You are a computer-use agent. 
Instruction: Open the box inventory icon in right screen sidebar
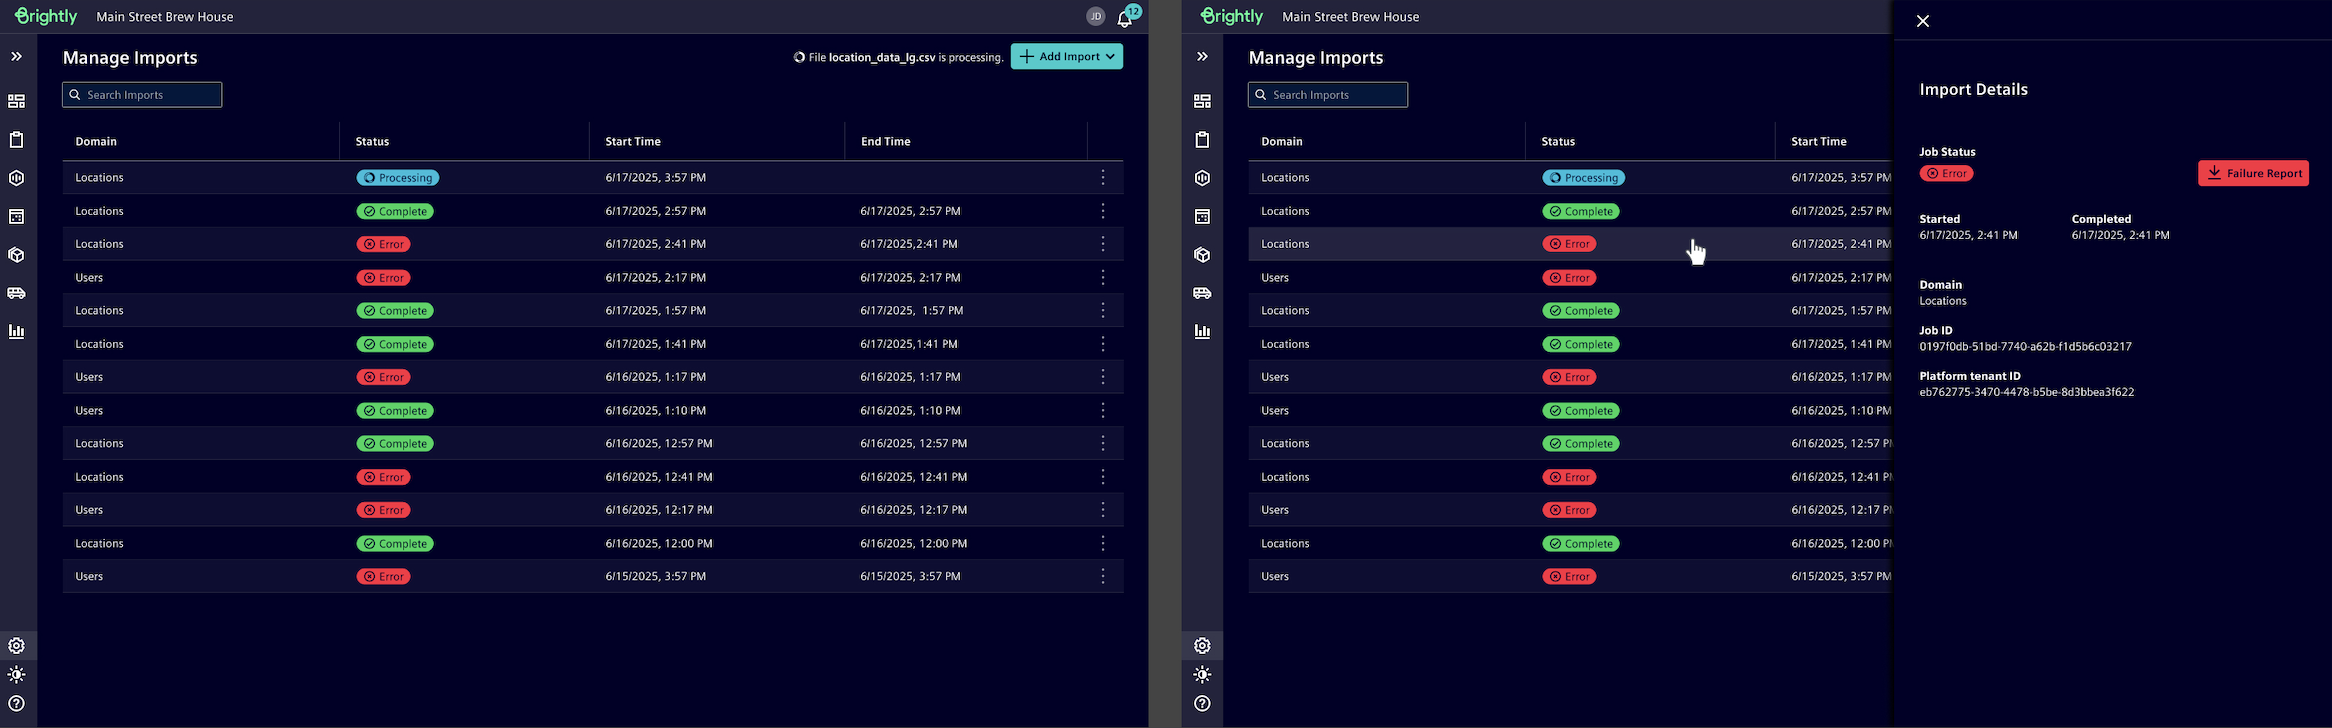(1202, 255)
